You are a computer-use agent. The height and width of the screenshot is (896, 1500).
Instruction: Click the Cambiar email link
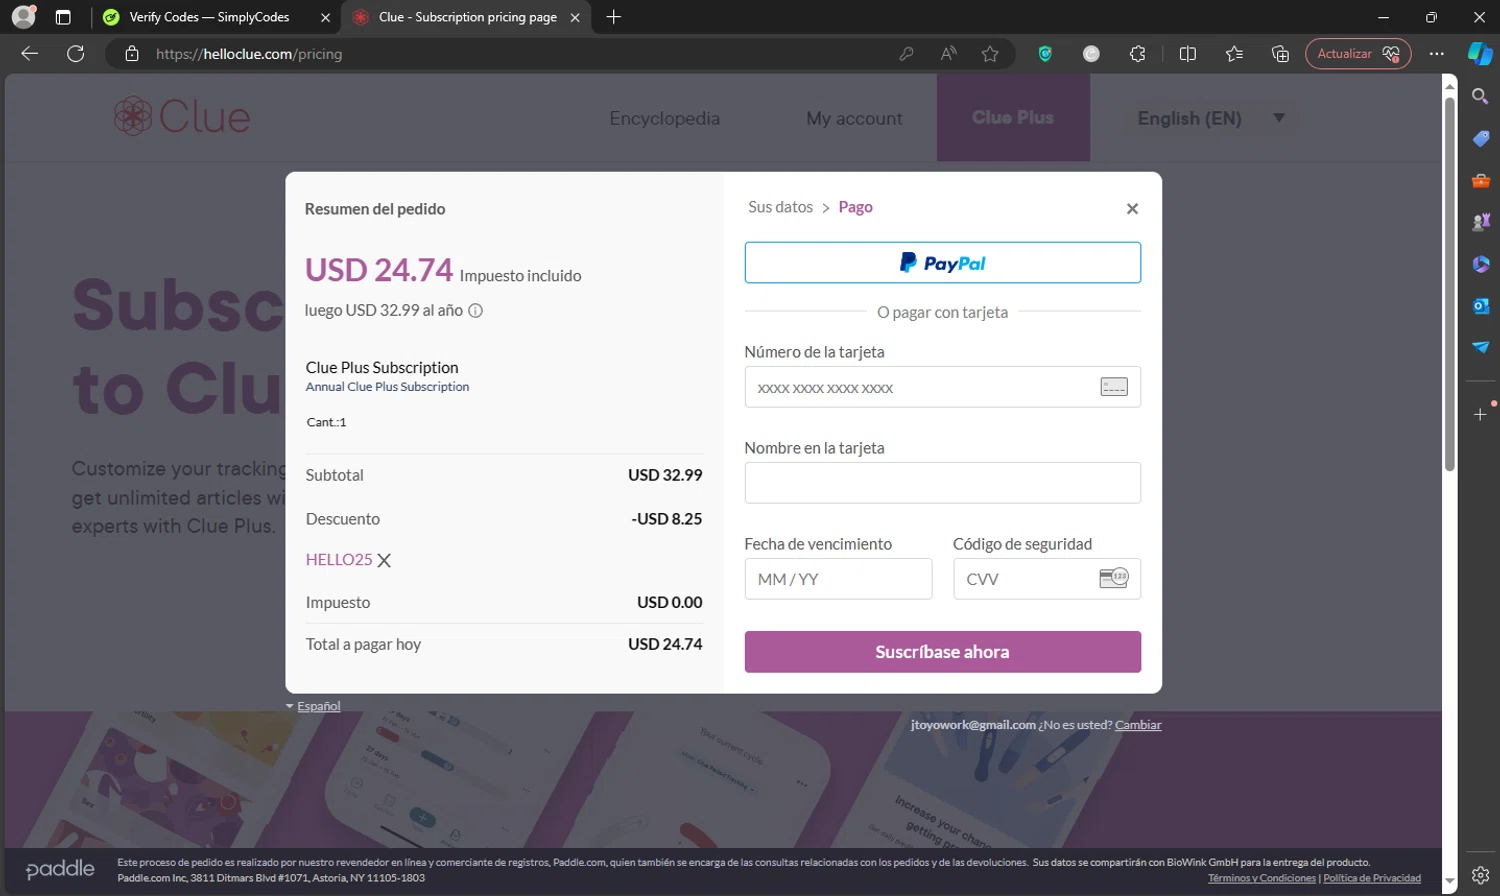pyautogui.click(x=1138, y=725)
